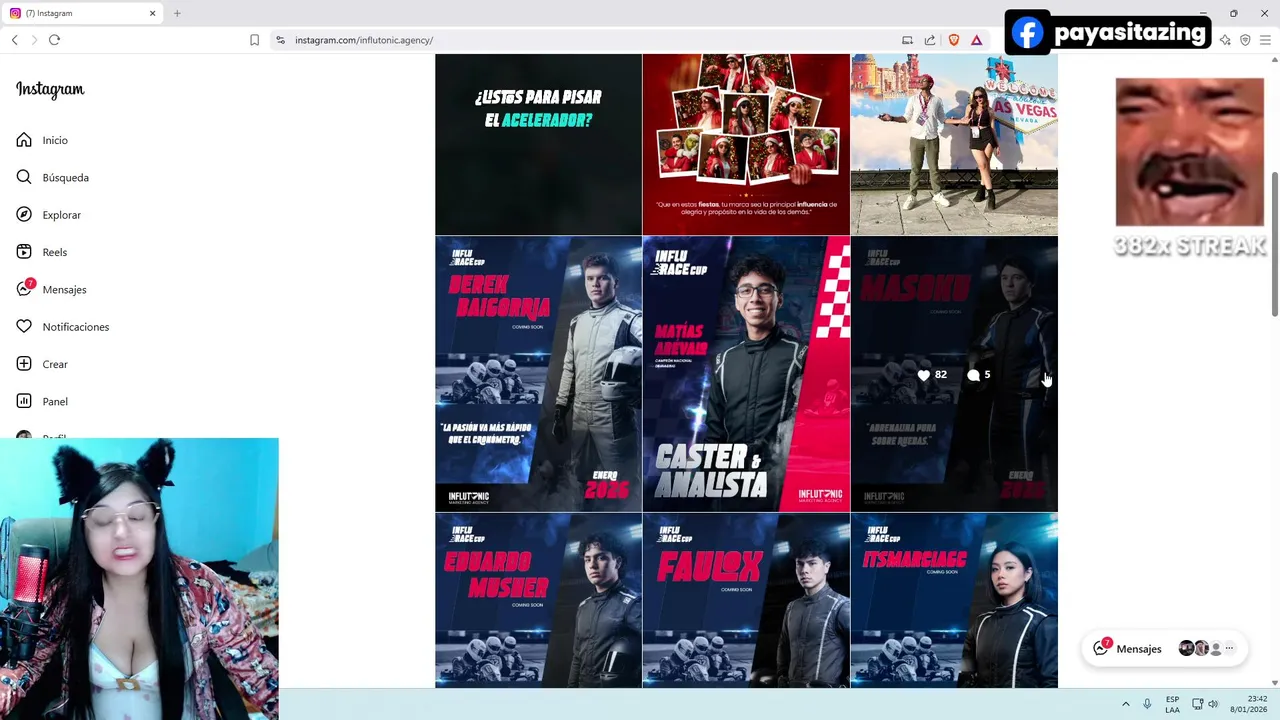
Task: Open Búsqueda from the sidebar
Action: click(x=65, y=178)
